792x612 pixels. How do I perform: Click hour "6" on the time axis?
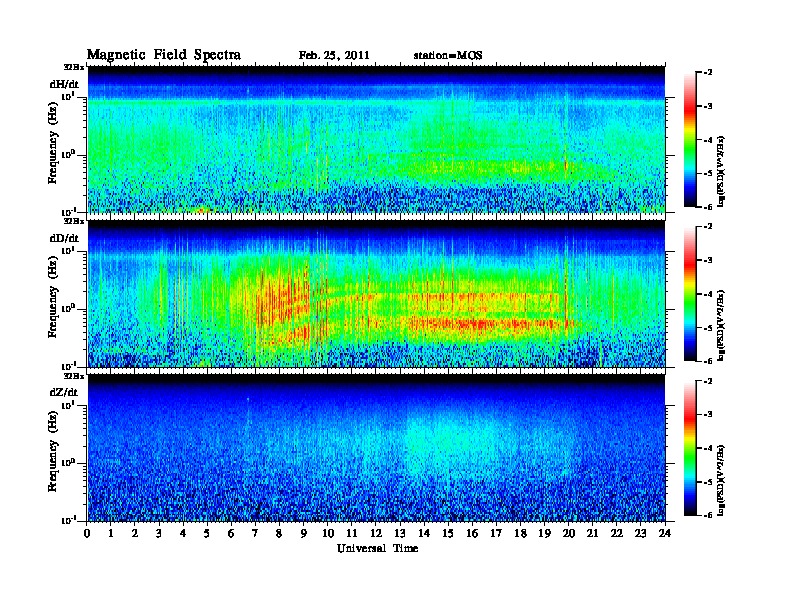pyautogui.click(x=231, y=533)
